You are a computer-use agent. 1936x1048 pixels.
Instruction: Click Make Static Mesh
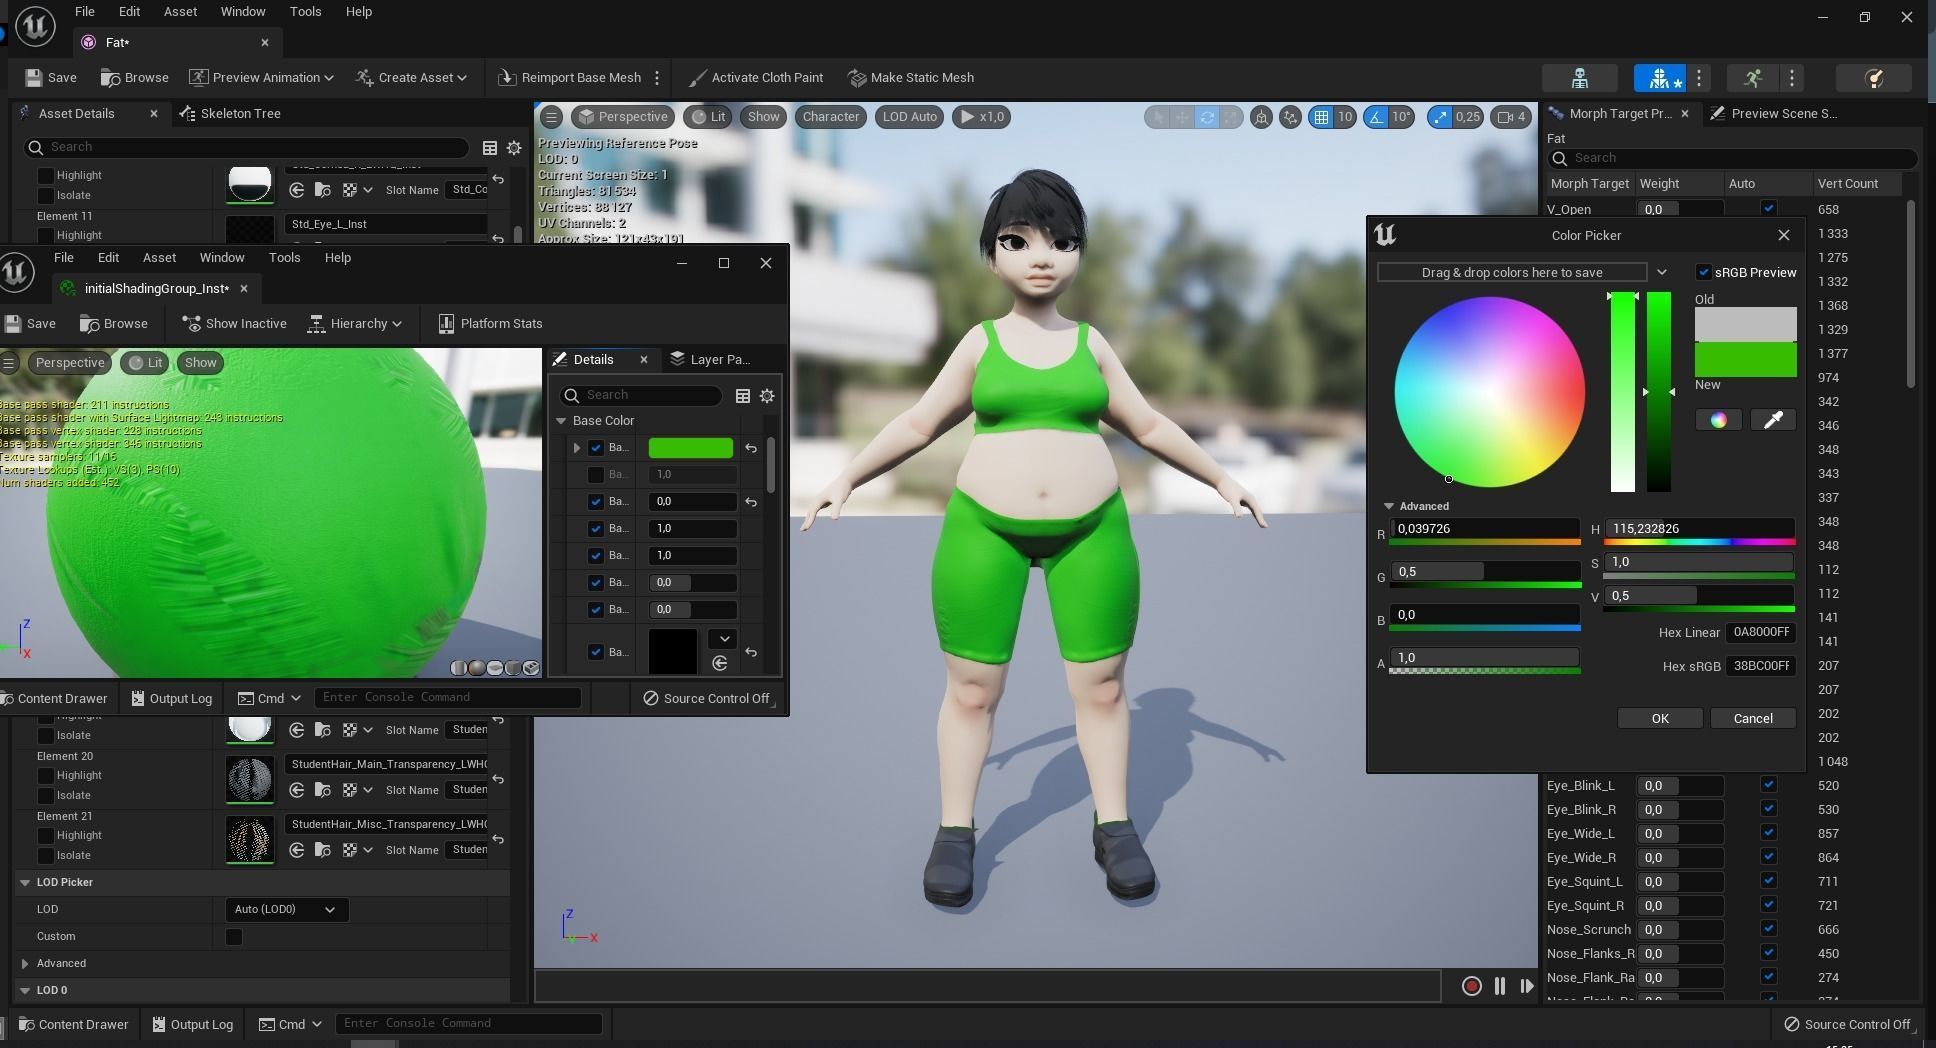coord(911,77)
